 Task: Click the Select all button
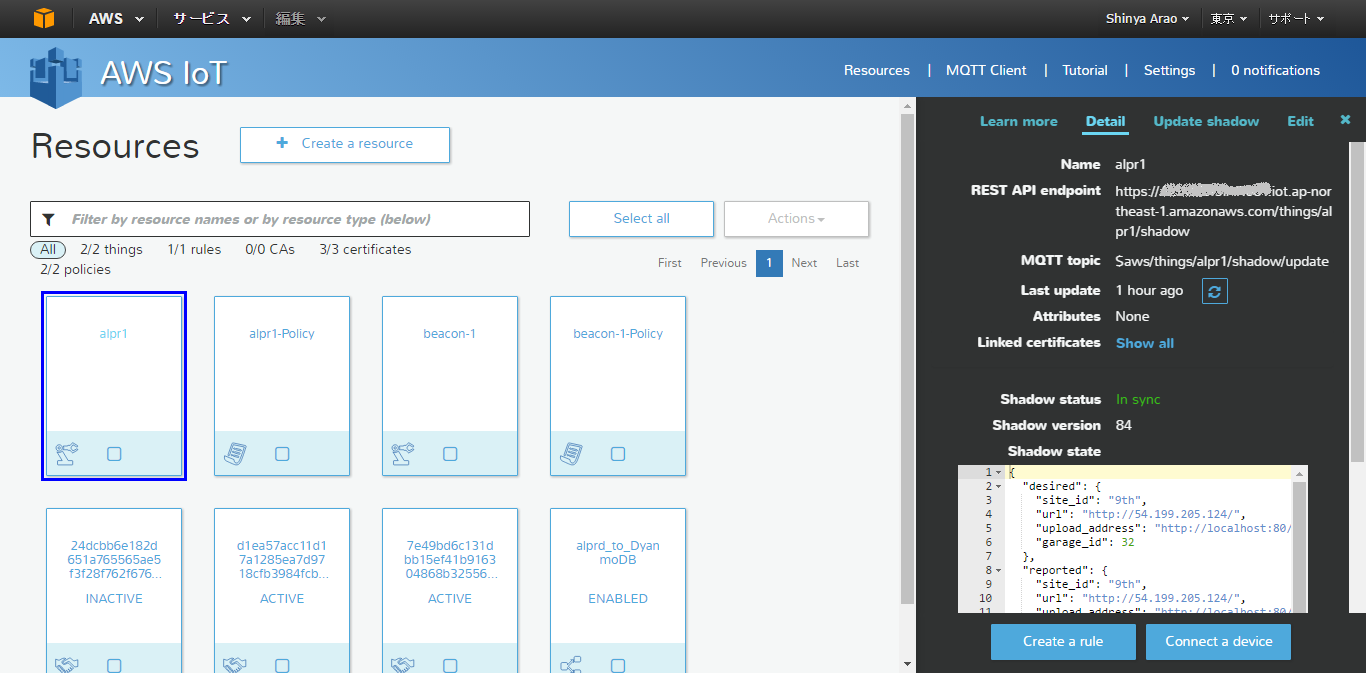(x=641, y=219)
